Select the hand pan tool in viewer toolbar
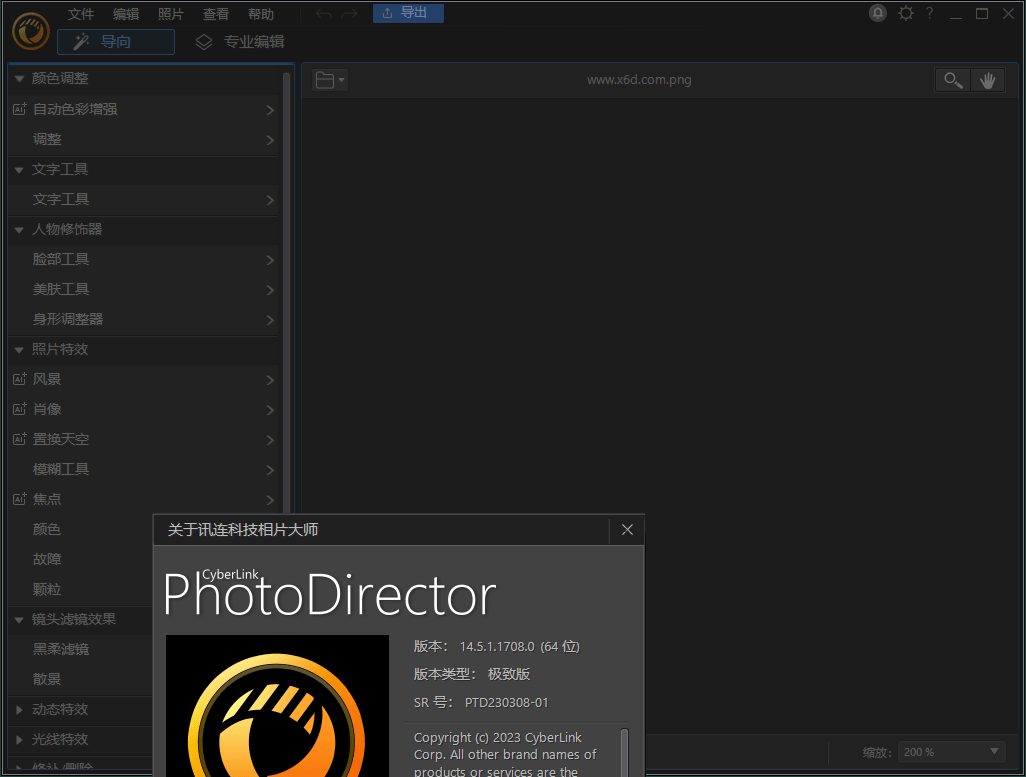The image size is (1026, 777). coord(988,79)
